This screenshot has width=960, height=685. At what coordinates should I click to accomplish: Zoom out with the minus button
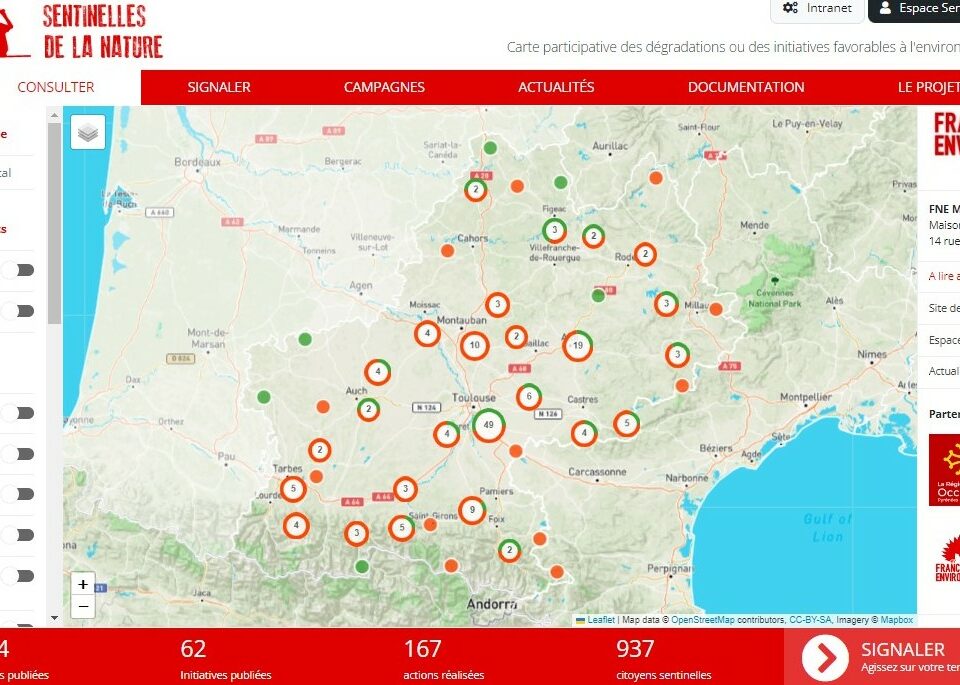coord(83,607)
